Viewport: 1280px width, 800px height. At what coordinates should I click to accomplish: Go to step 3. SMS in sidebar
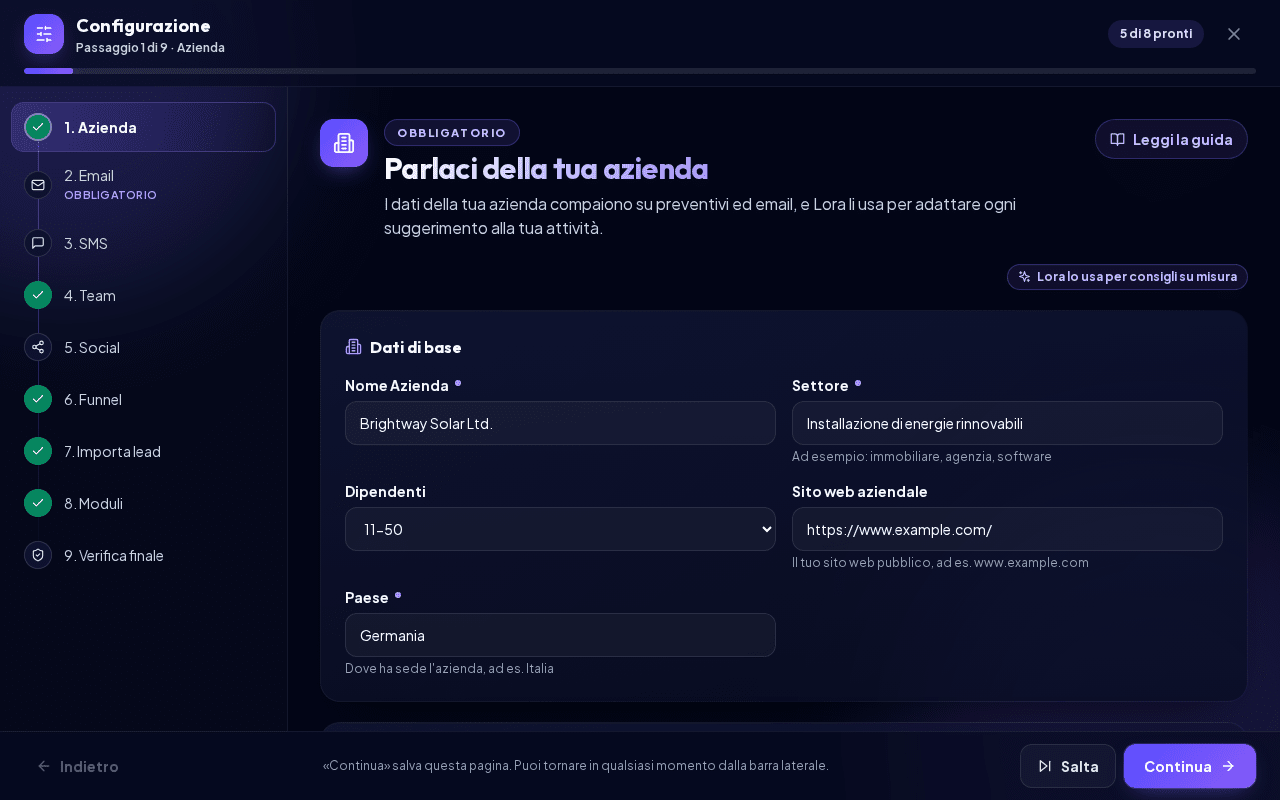pyautogui.click(x=143, y=243)
